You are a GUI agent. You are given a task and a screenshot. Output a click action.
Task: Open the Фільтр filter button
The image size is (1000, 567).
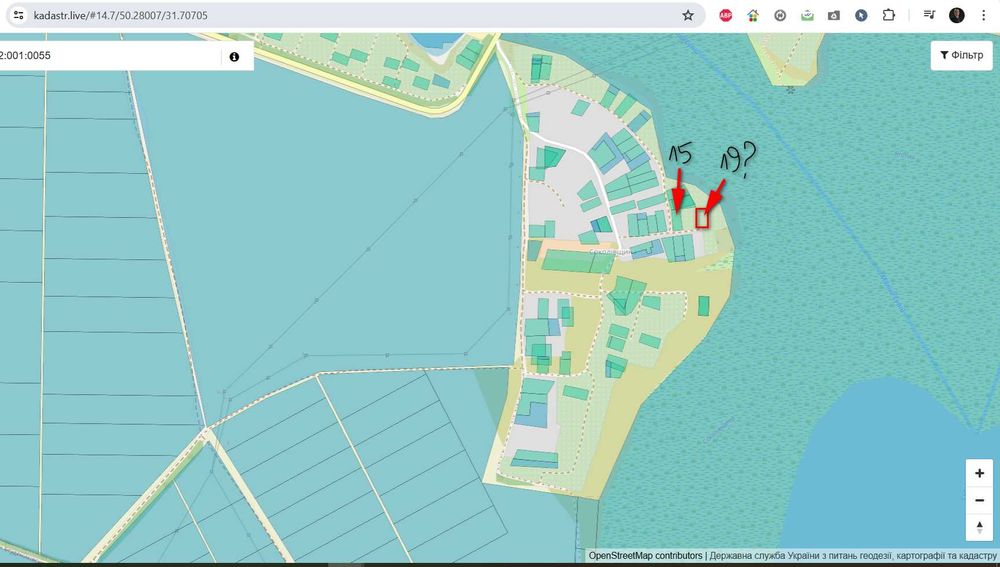coord(962,55)
